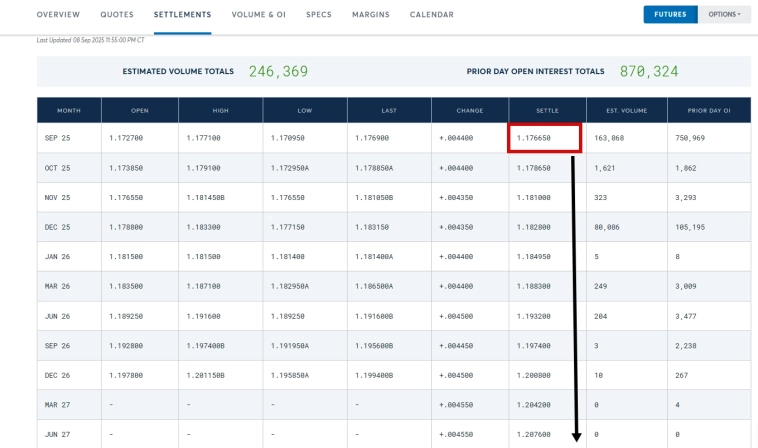The width and height of the screenshot is (758, 448).
Task: Click the blue Futures button
Action: click(x=670, y=15)
